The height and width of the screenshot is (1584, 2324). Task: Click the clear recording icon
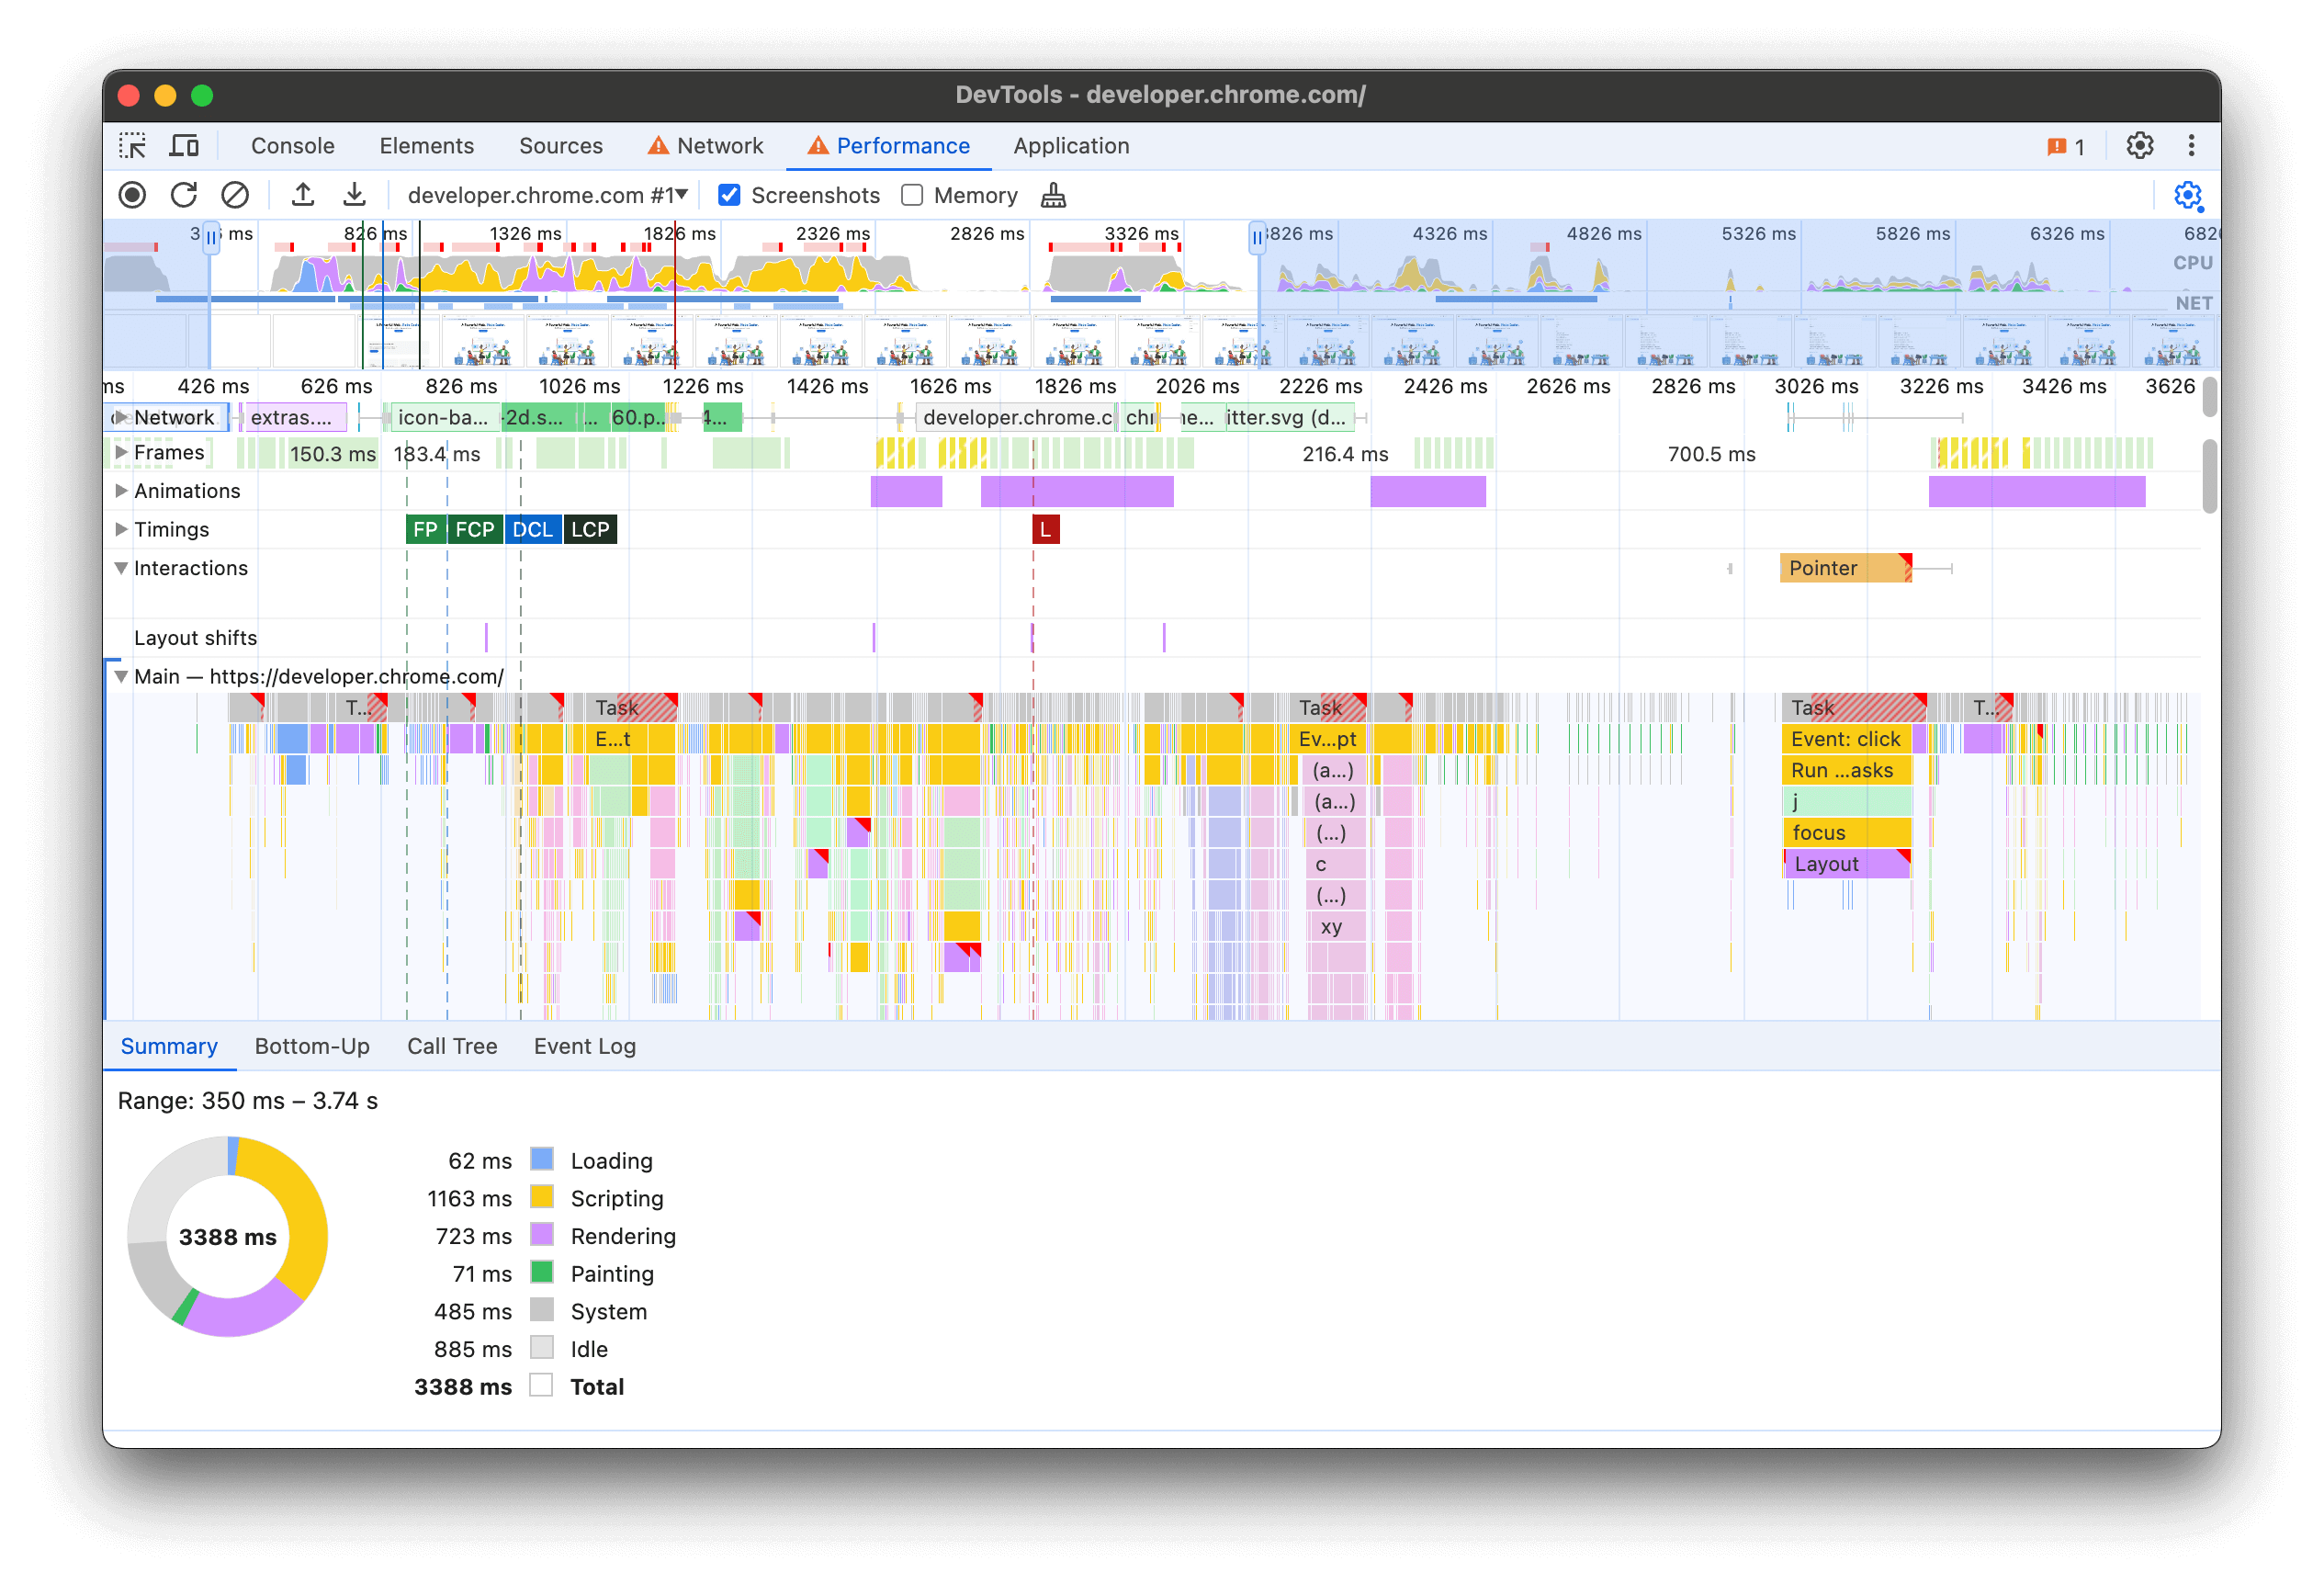coord(231,194)
